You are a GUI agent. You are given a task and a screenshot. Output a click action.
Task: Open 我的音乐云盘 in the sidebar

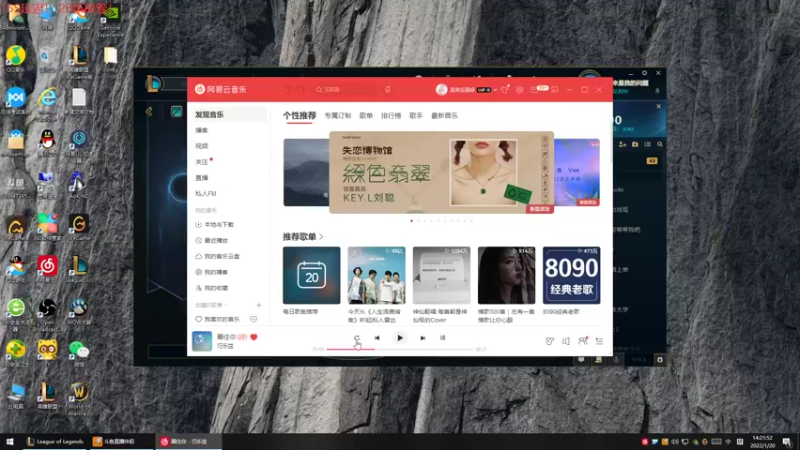tap(217, 256)
